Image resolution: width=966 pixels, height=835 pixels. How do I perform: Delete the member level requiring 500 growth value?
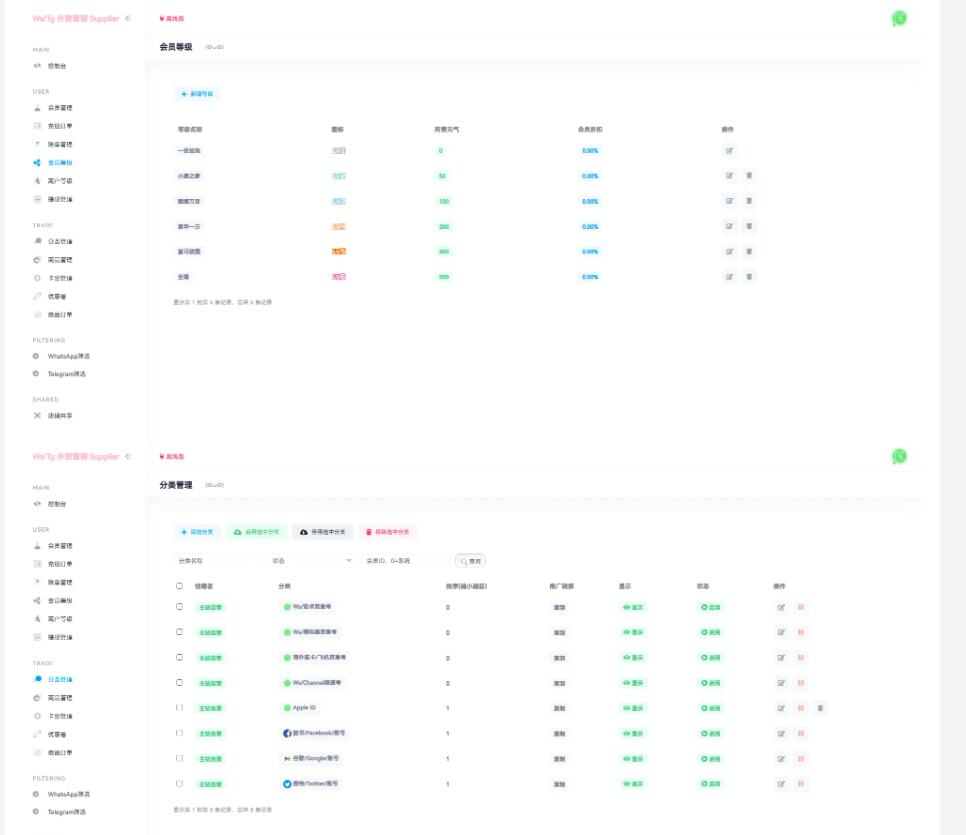(x=750, y=277)
